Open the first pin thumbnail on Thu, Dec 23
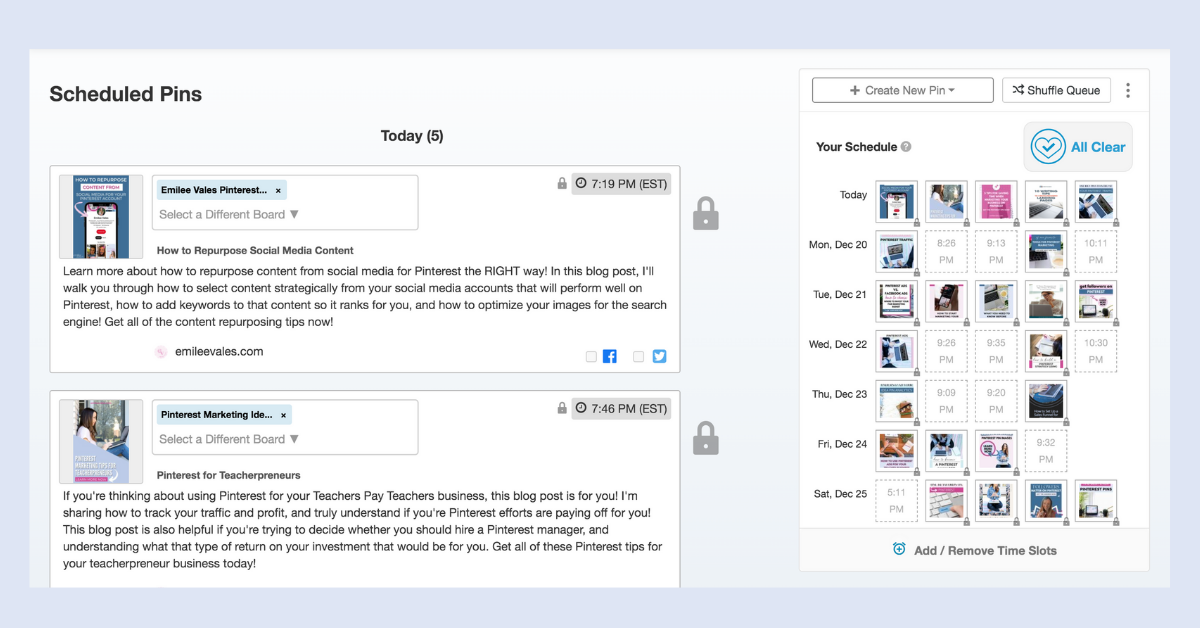 [x=896, y=401]
